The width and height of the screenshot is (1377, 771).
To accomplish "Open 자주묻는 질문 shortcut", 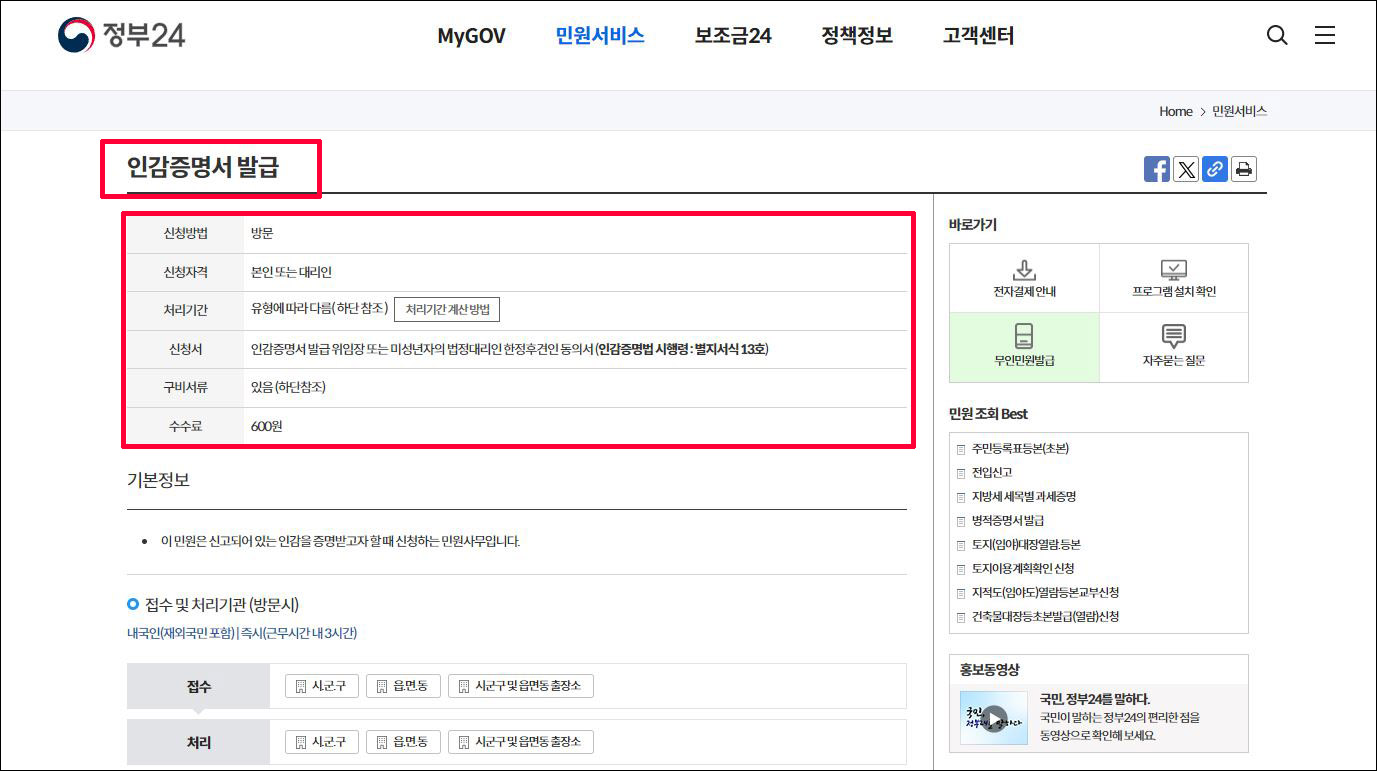I will click(x=1174, y=347).
